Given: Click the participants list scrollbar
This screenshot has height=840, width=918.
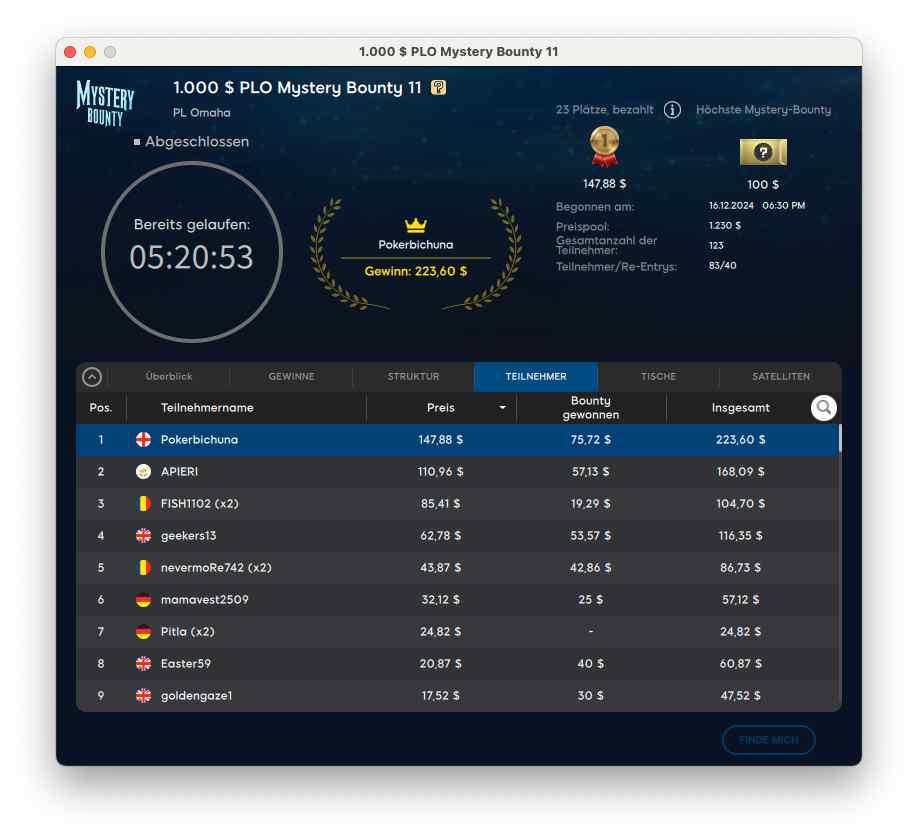Looking at the screenshot, I should 839,440.
